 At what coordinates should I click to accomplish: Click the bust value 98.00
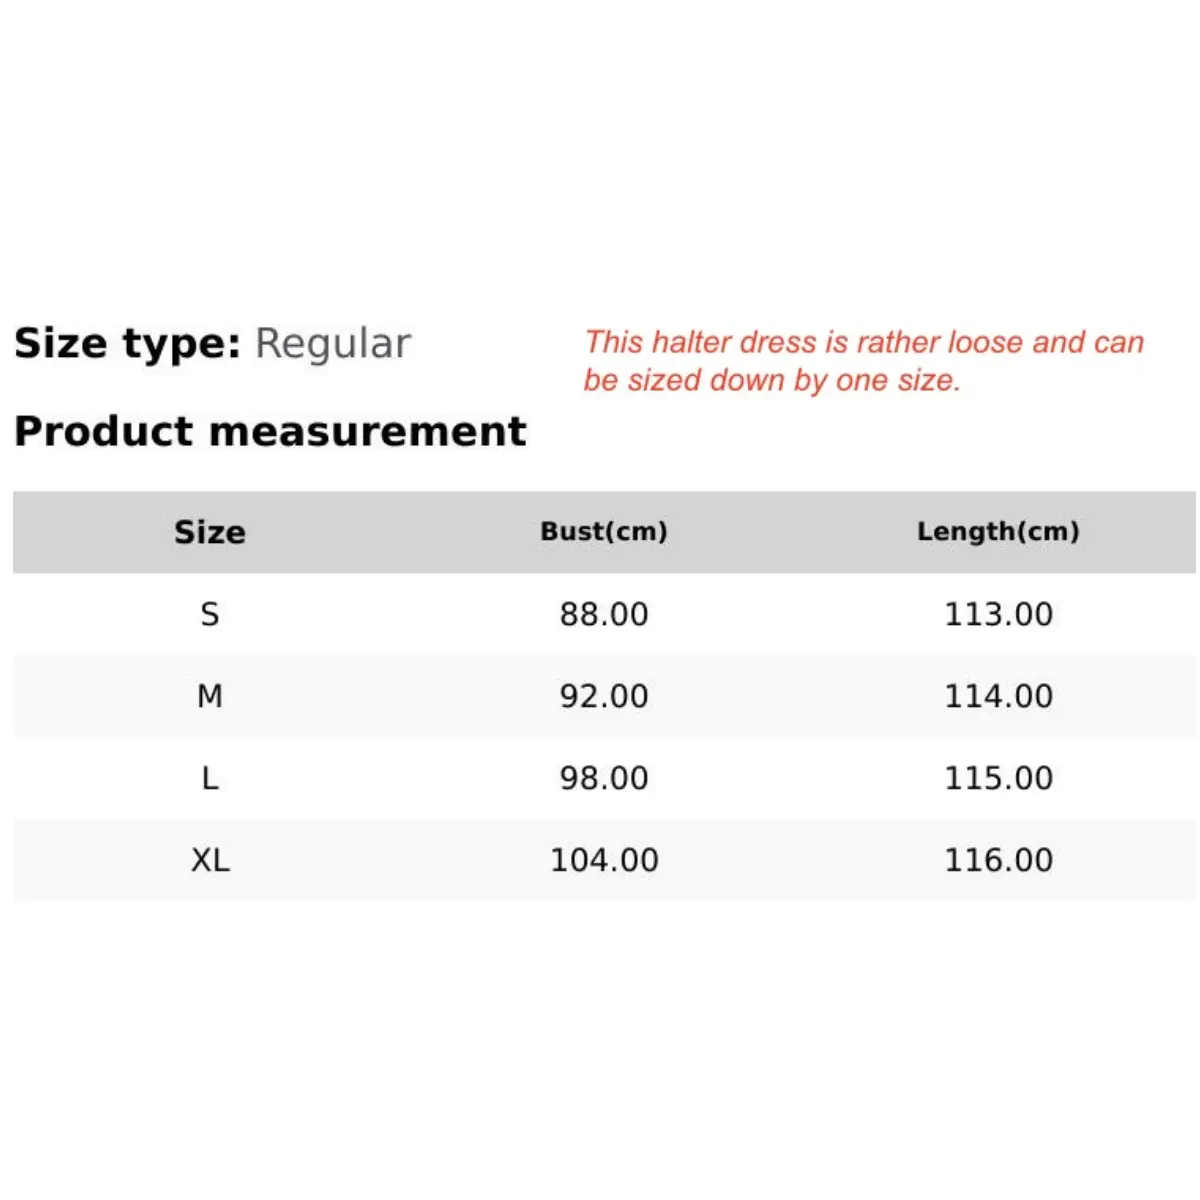pyautogui.click(x=604, y=778)
